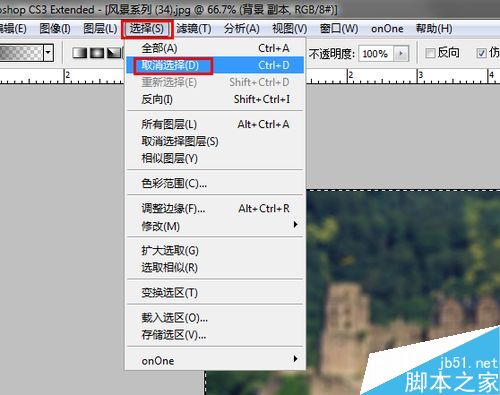
Task: Expand the 修改(M) submenu
Action: coord(215,226)
